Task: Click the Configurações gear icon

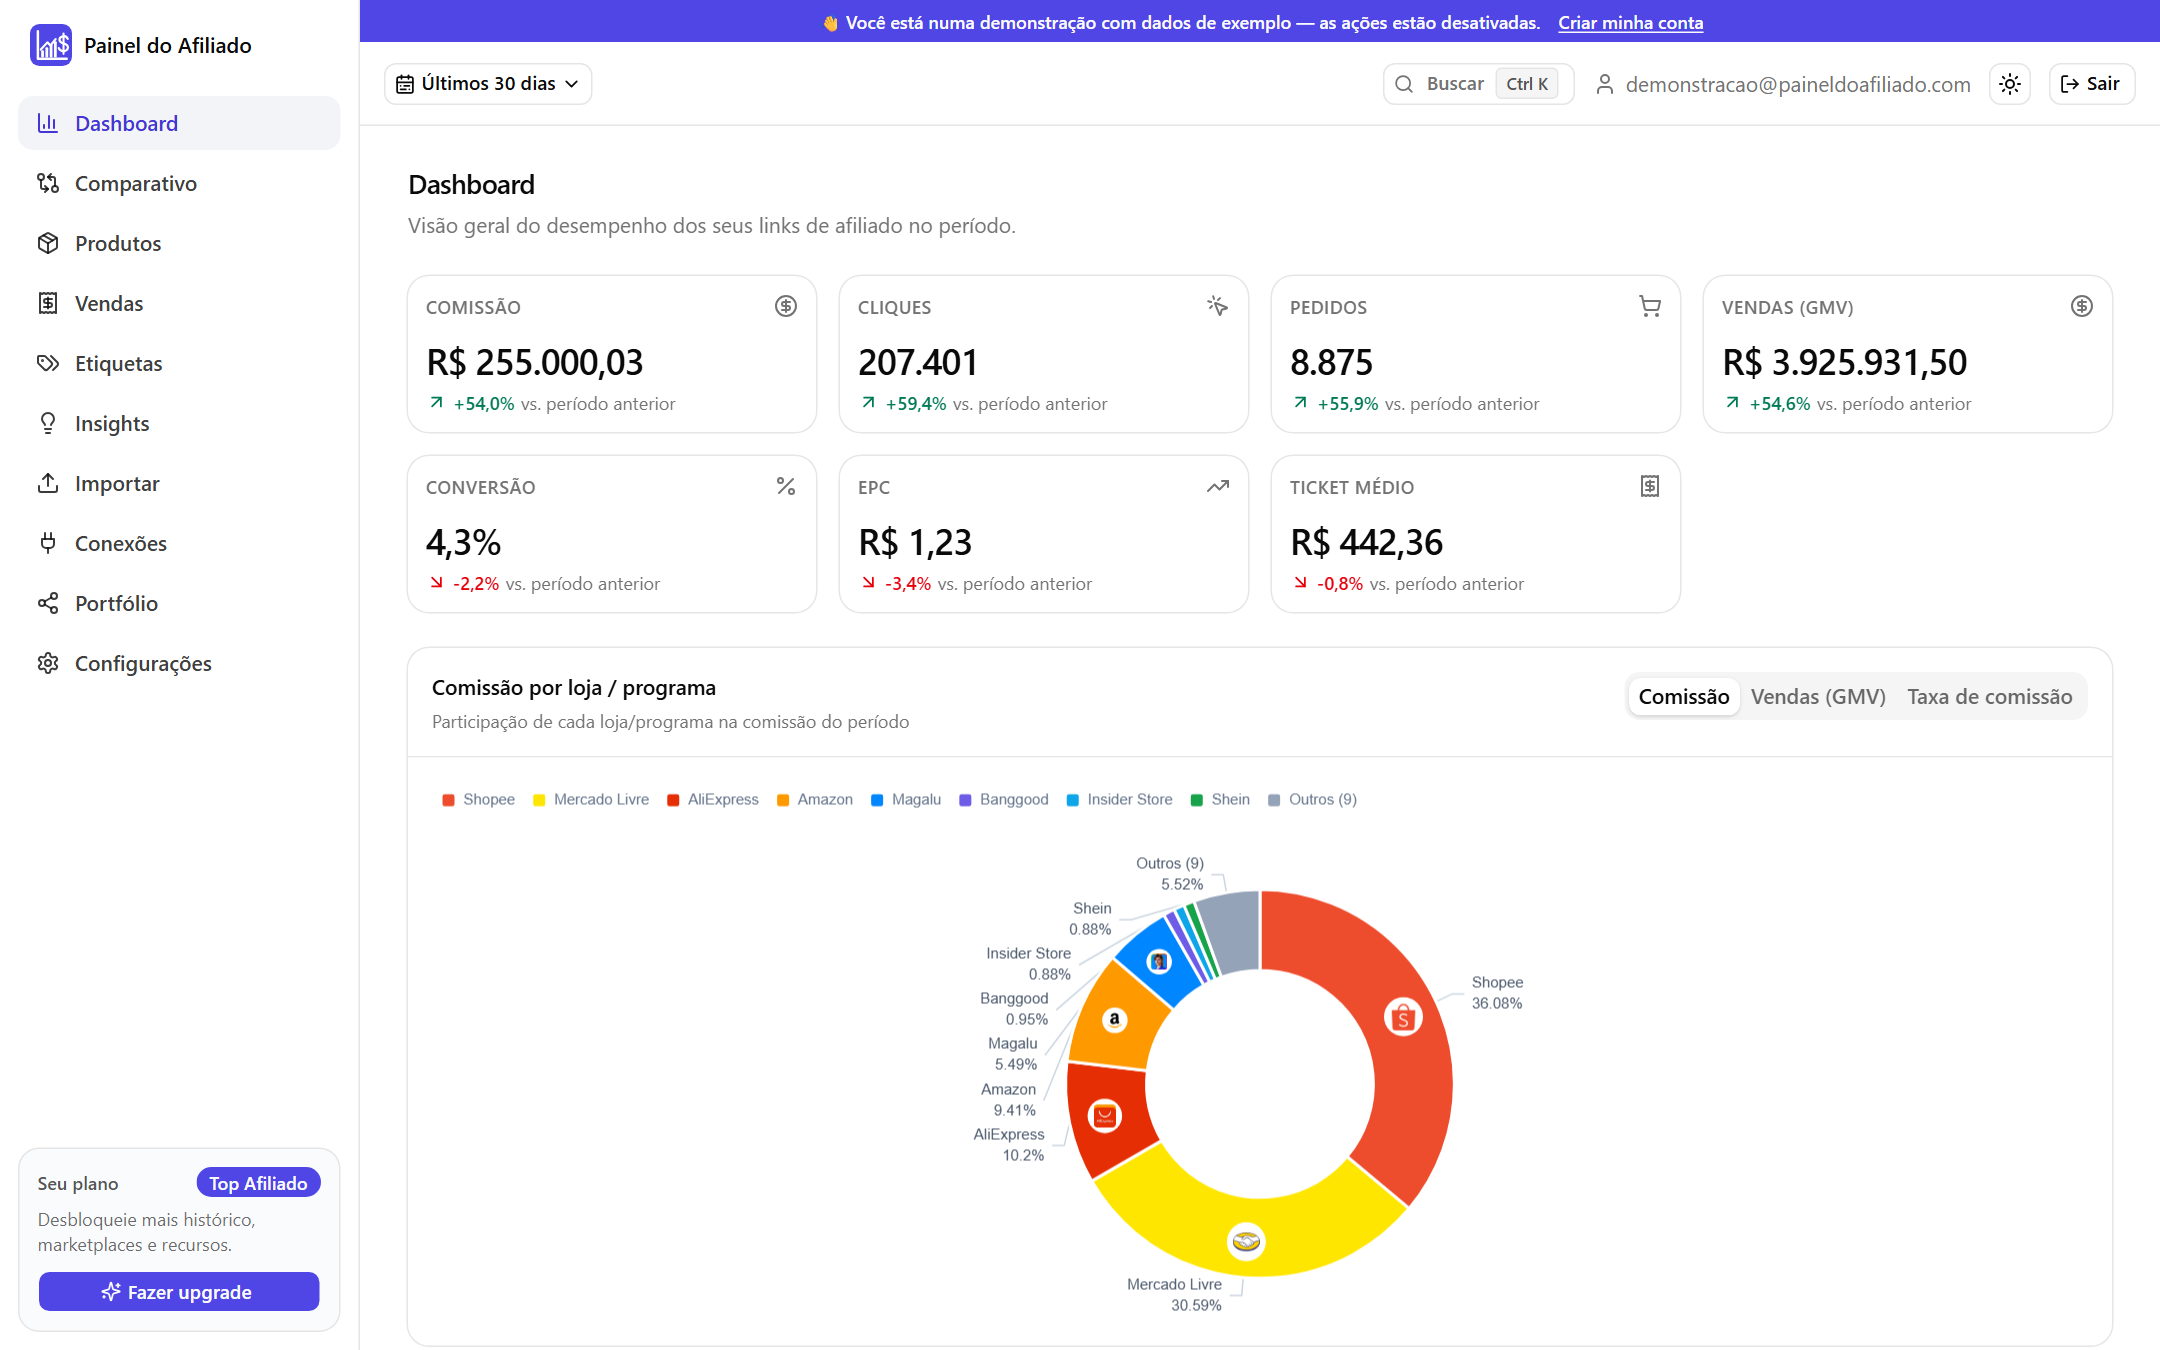Action: click(48, 663)
